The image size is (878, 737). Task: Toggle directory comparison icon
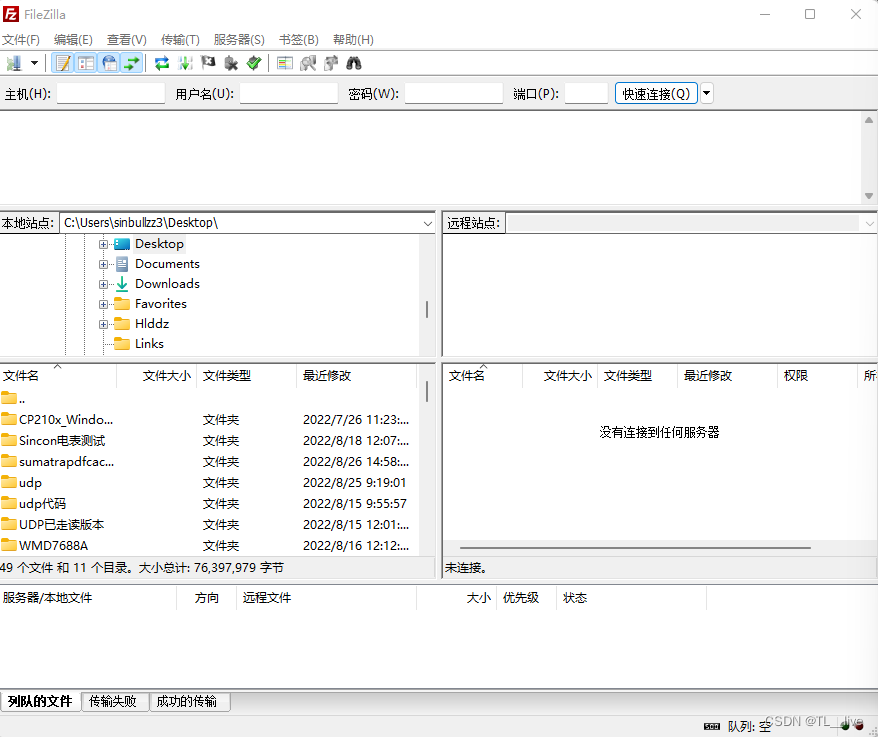308,63
